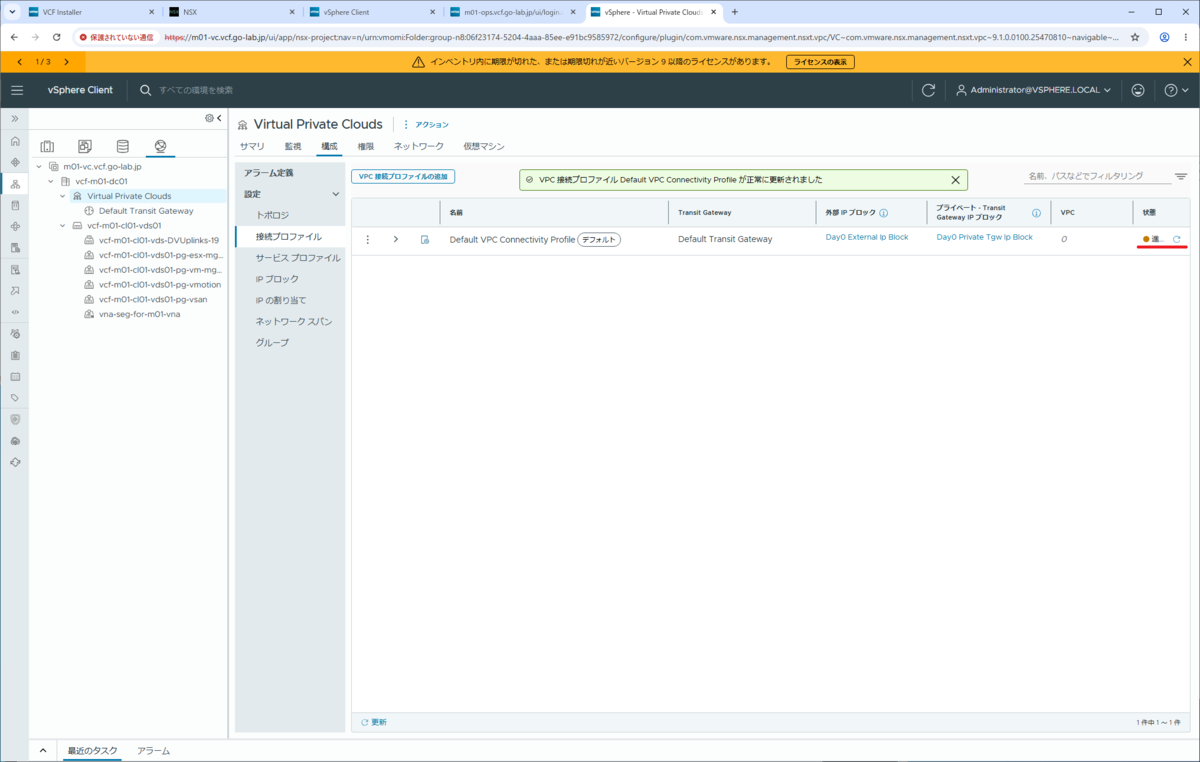1200x762 pixels.
Task: Expand the left navigation sidebar with double chevron
Action: (15, 118)
